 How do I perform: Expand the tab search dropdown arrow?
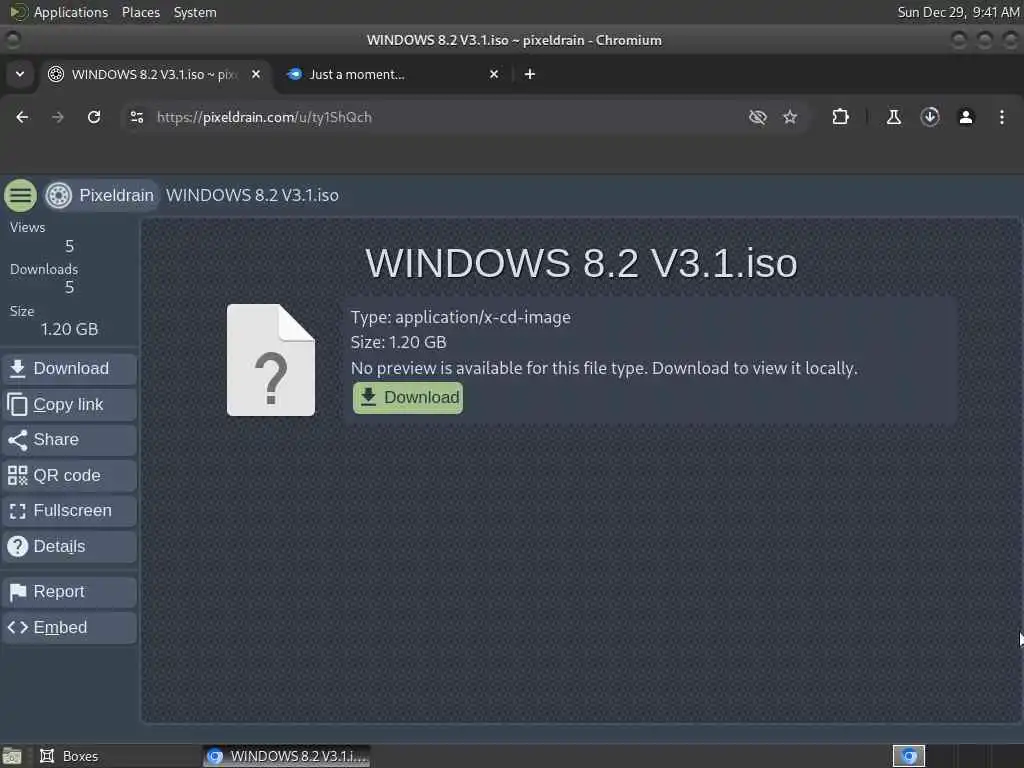pyautogui.click(x=20, y=74)
